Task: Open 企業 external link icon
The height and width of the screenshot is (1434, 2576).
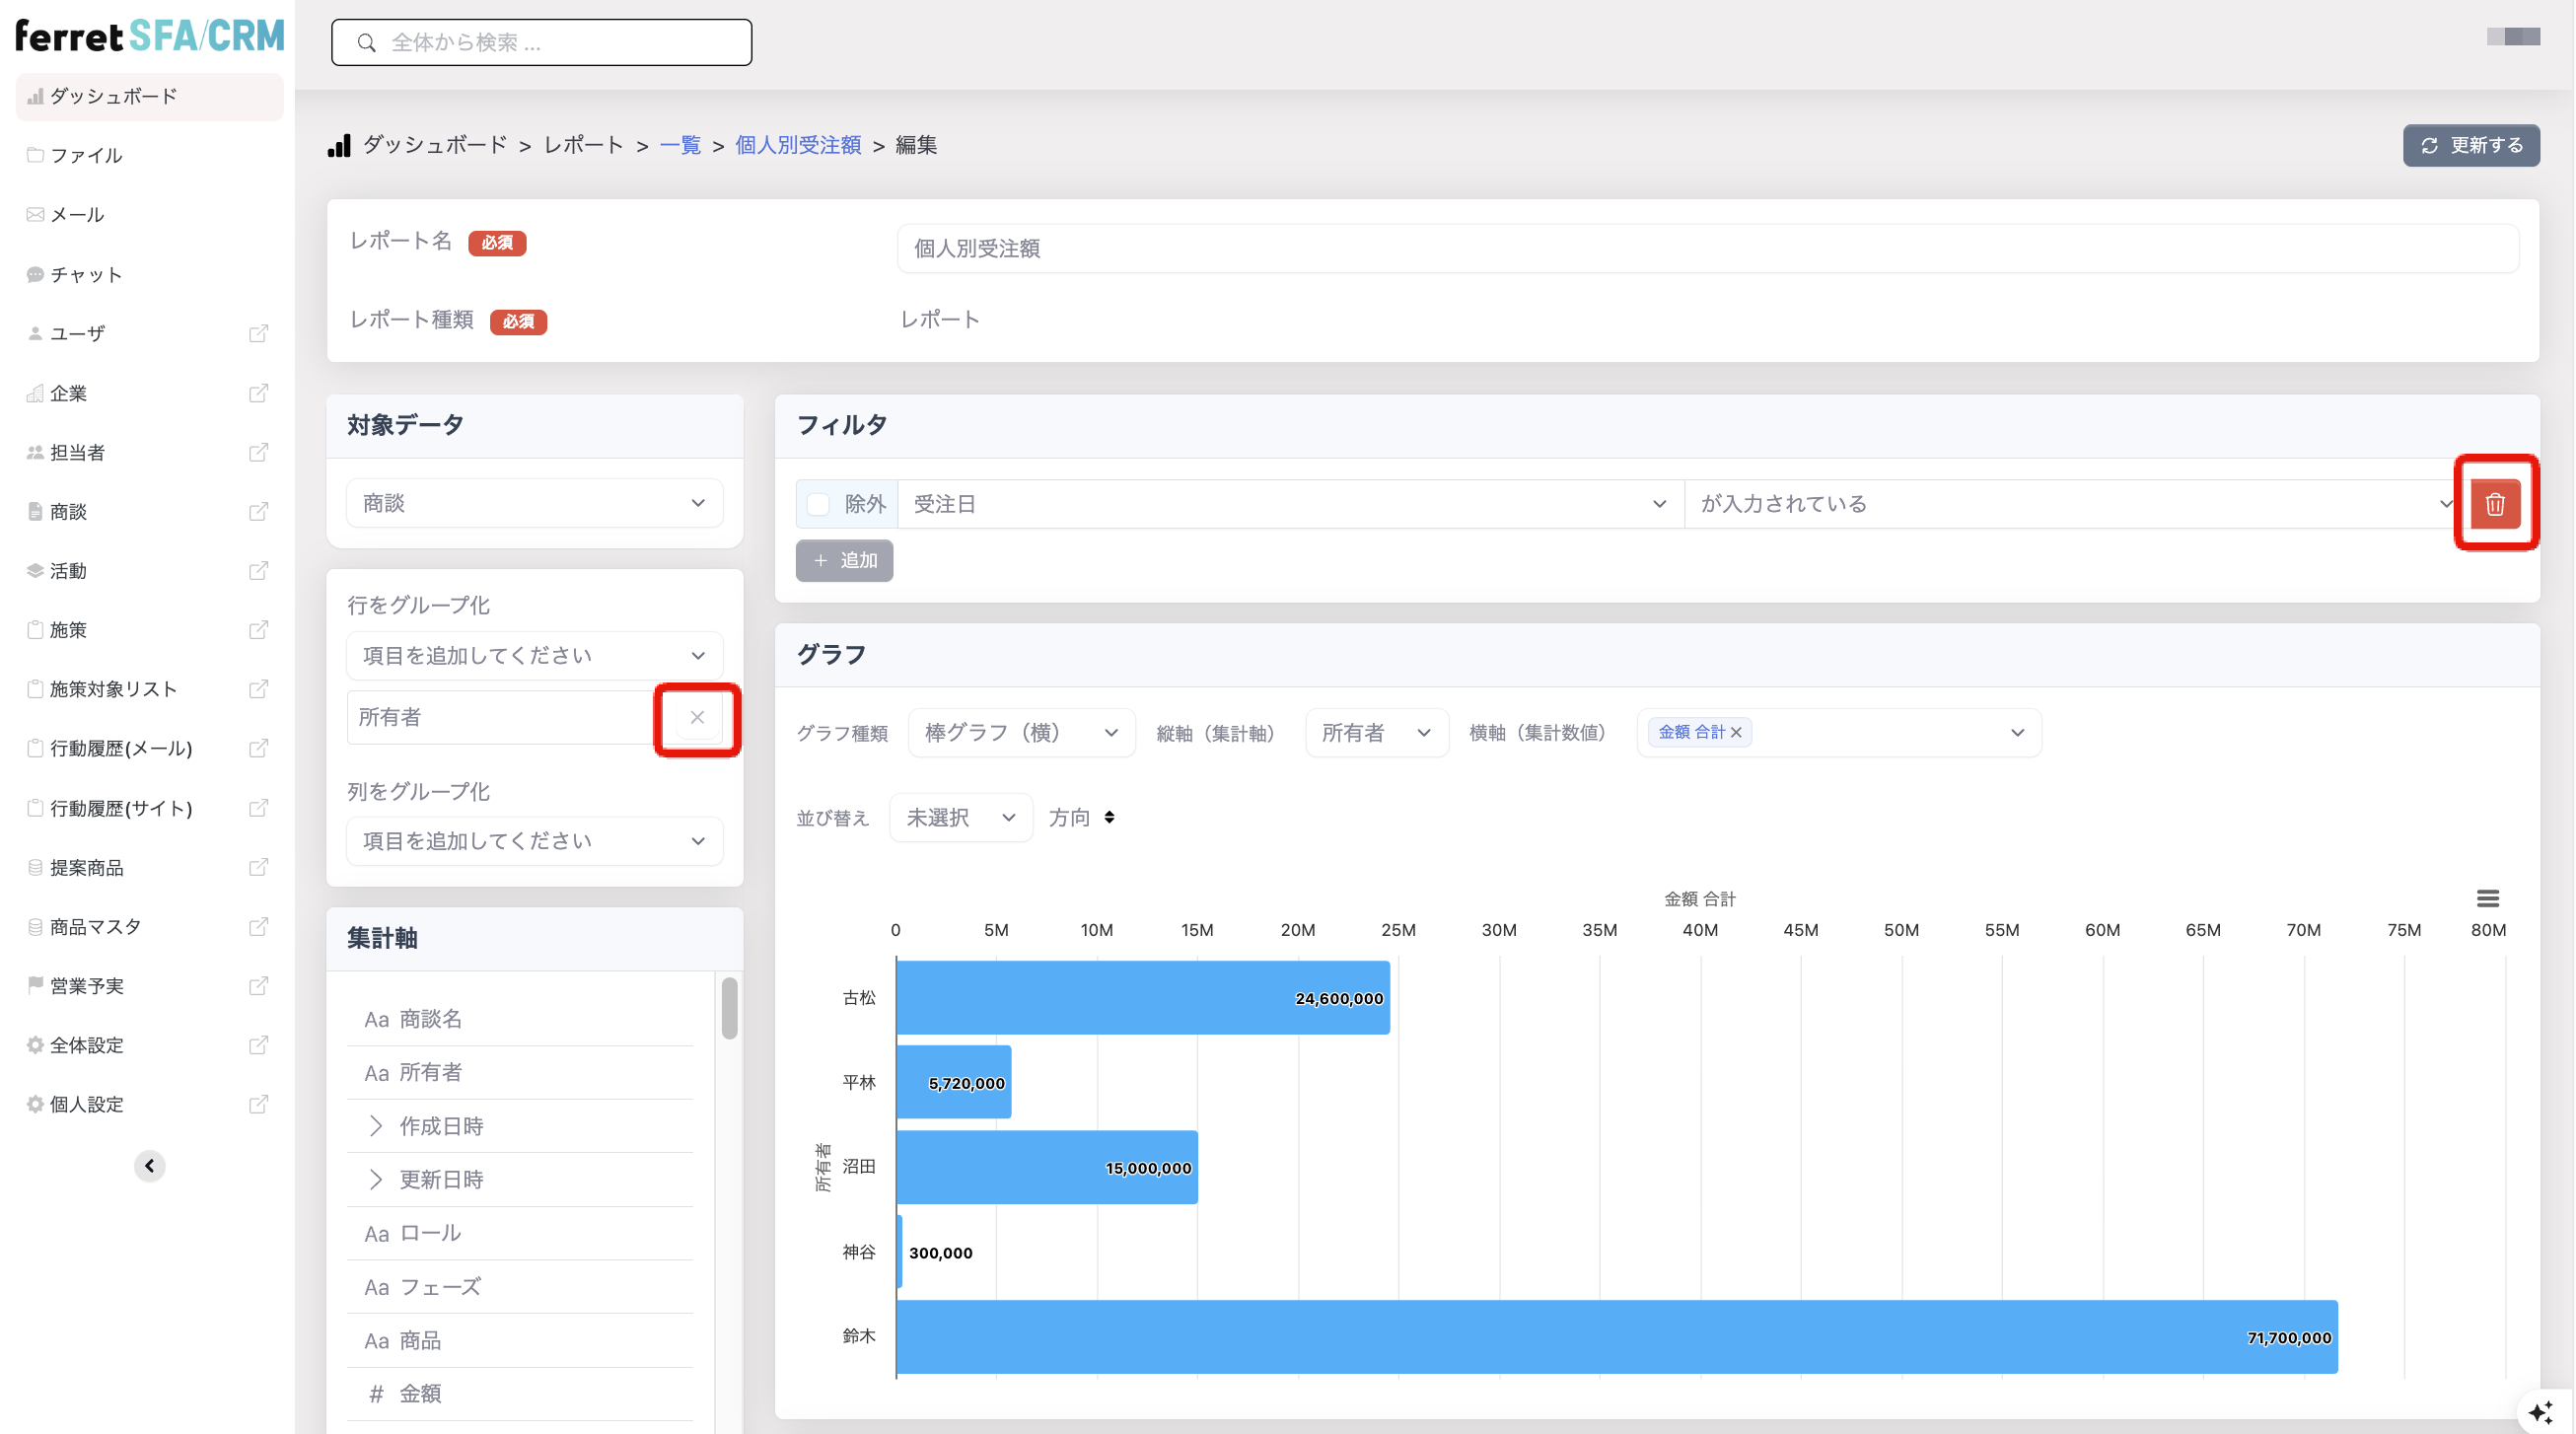Action: (258, 393)
